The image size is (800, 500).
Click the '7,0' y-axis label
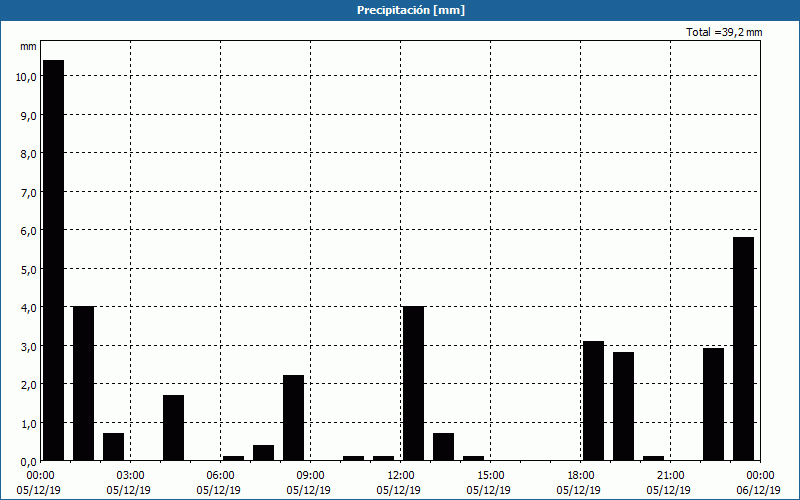click(x=29, y=192)
